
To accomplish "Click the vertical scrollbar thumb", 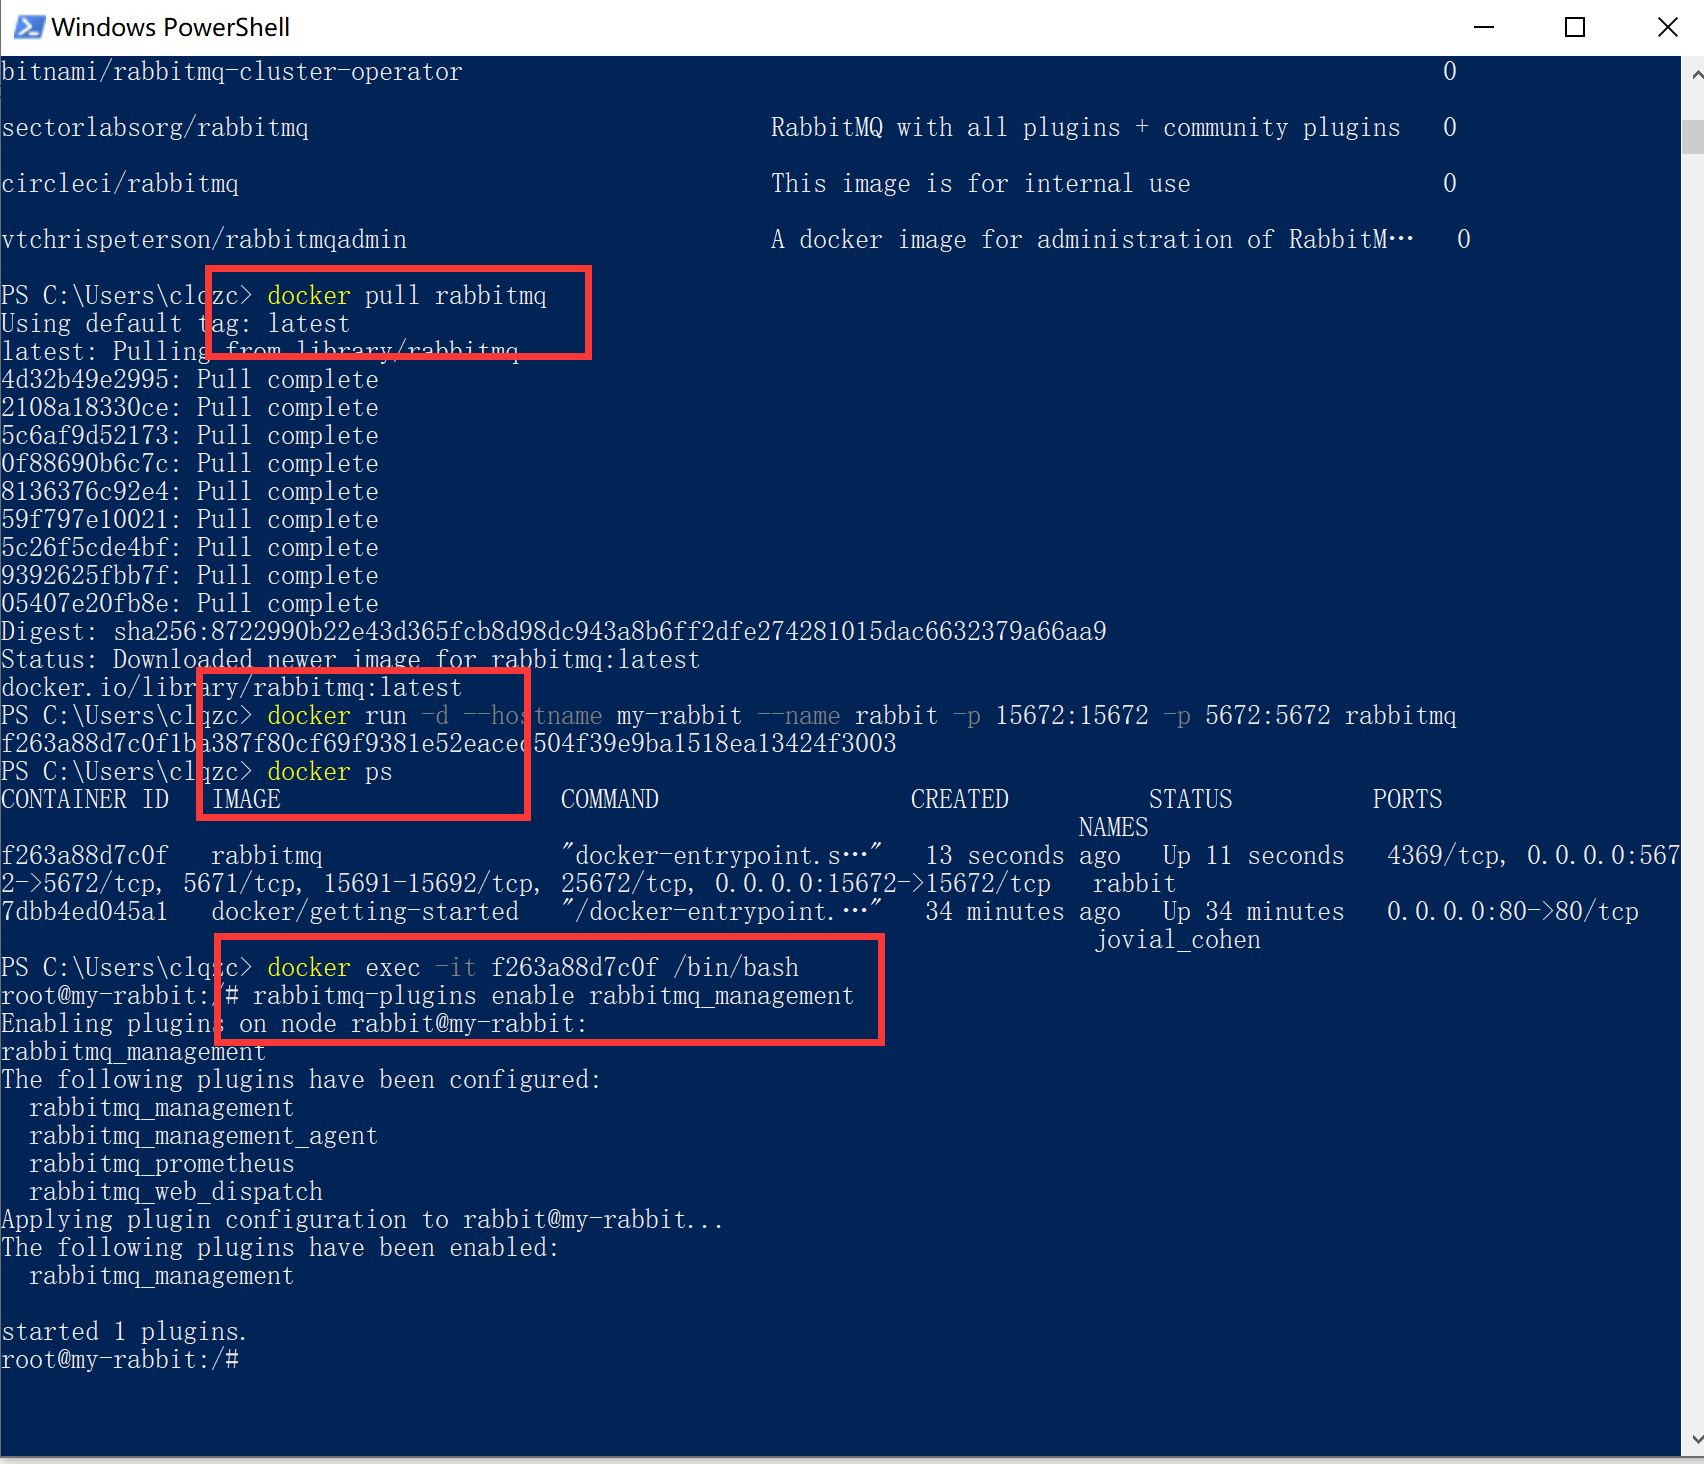I will (x=1693, y=137).
